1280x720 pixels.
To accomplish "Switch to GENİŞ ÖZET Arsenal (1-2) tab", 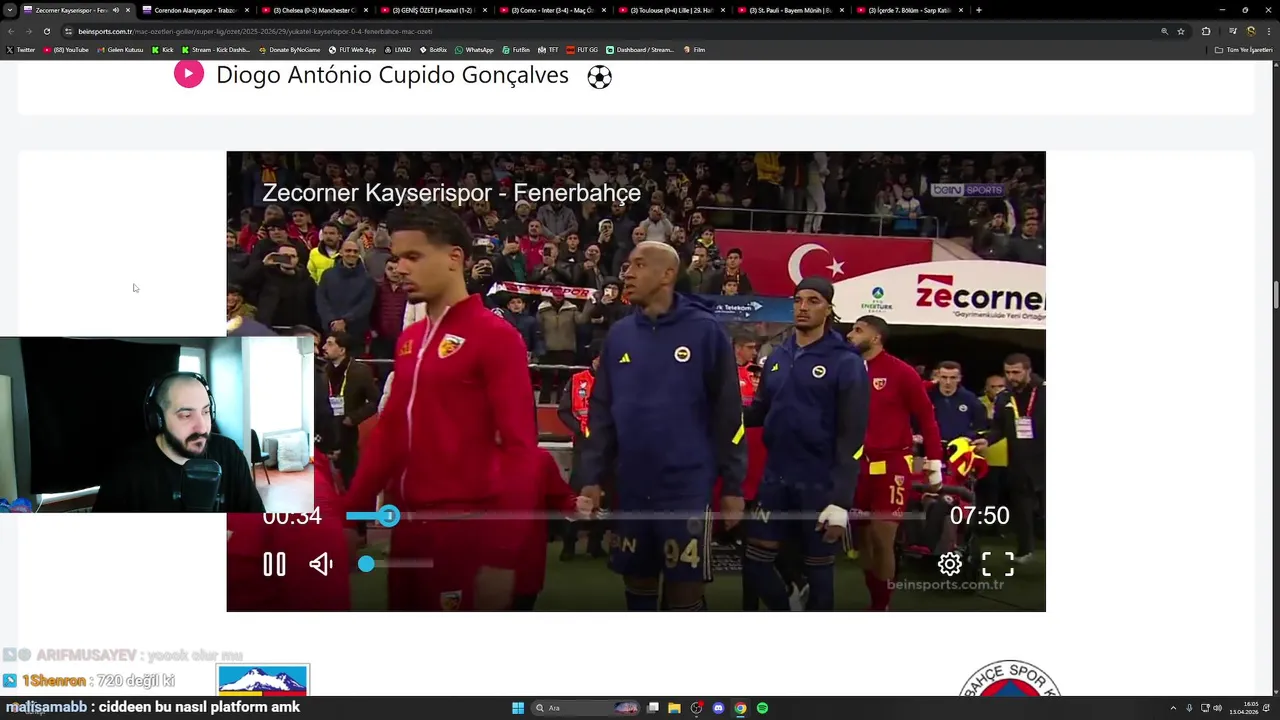I will [x=433, y=10].
